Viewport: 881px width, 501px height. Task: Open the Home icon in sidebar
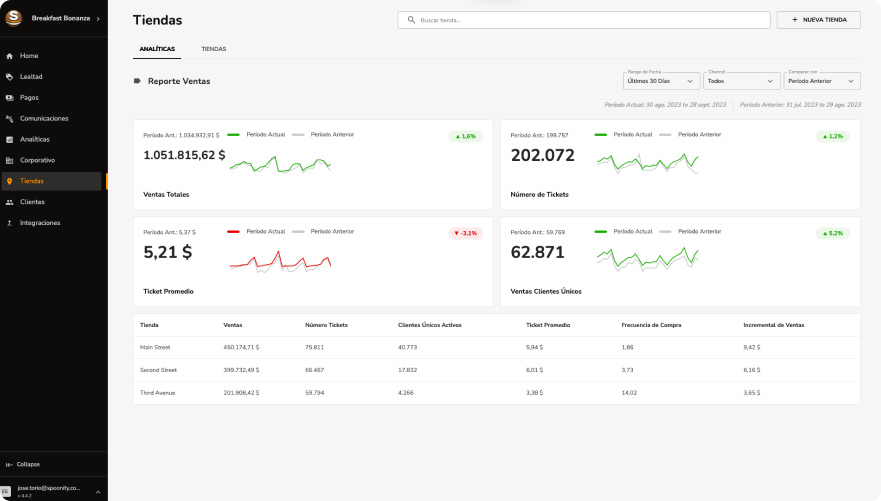tap(10, 56)
